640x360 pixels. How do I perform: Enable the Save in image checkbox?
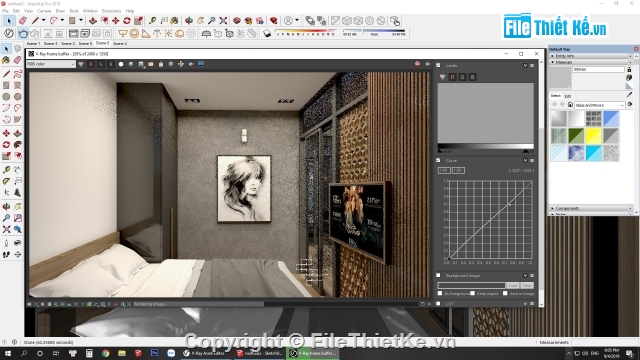(x=505, y=293)
